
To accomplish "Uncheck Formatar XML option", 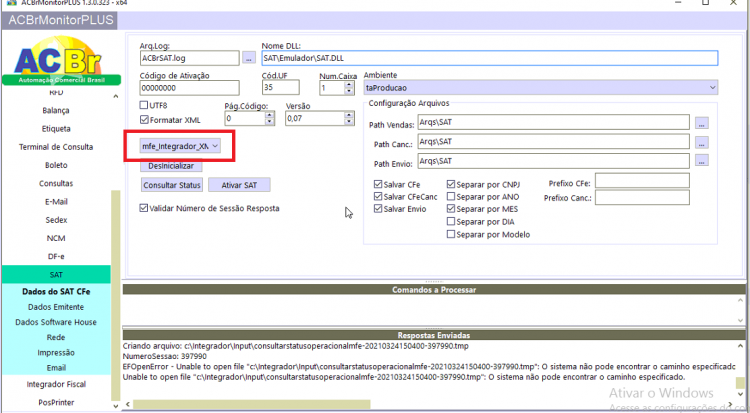I will (x=144, y=120).
